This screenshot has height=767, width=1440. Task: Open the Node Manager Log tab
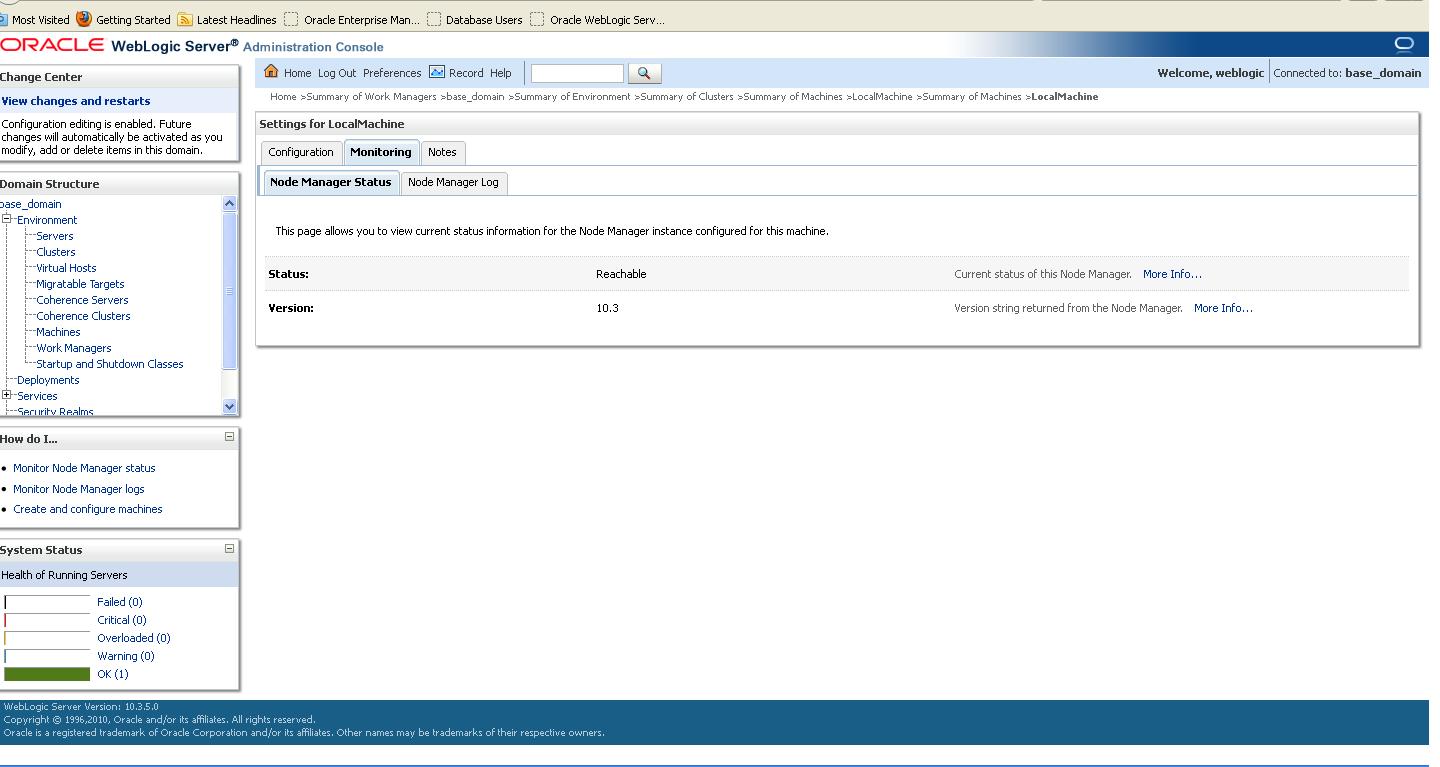click(x=453, y=183)
